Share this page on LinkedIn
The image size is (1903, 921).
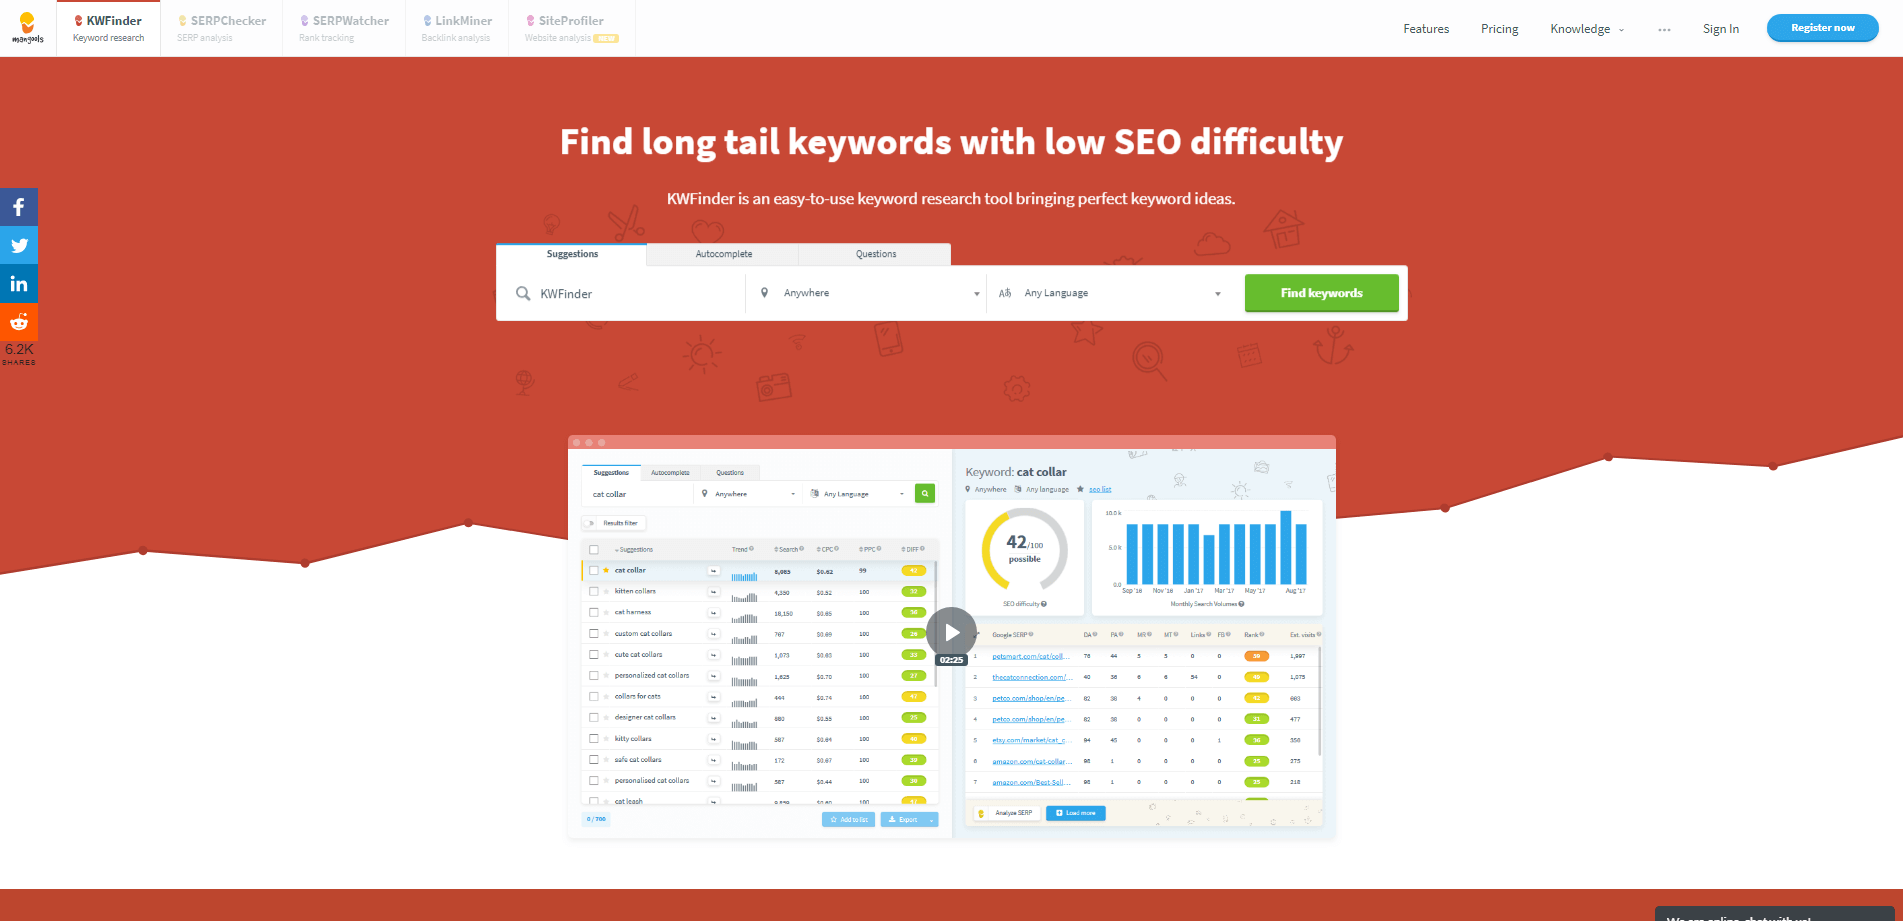point(19,283)
